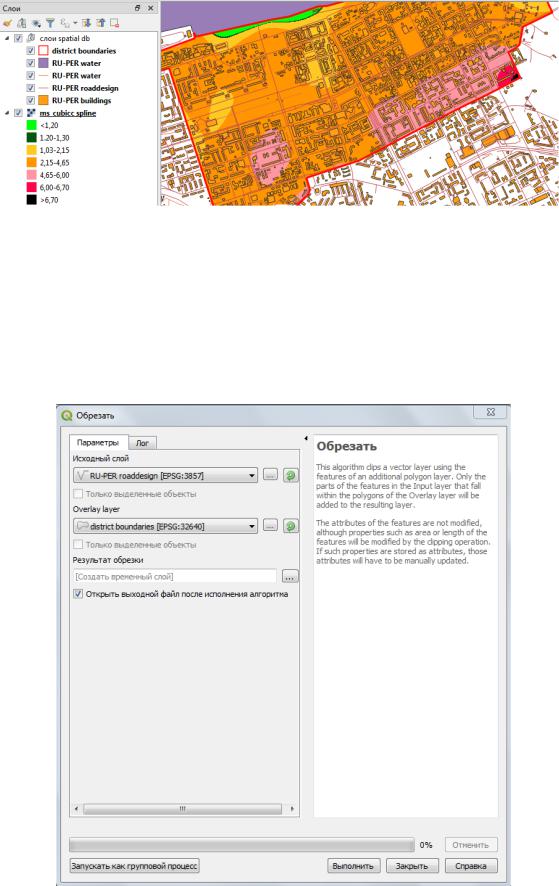Click the scrollbar right arrow in parameters
This screenshot has width=559, height=886.
(292, 809)
